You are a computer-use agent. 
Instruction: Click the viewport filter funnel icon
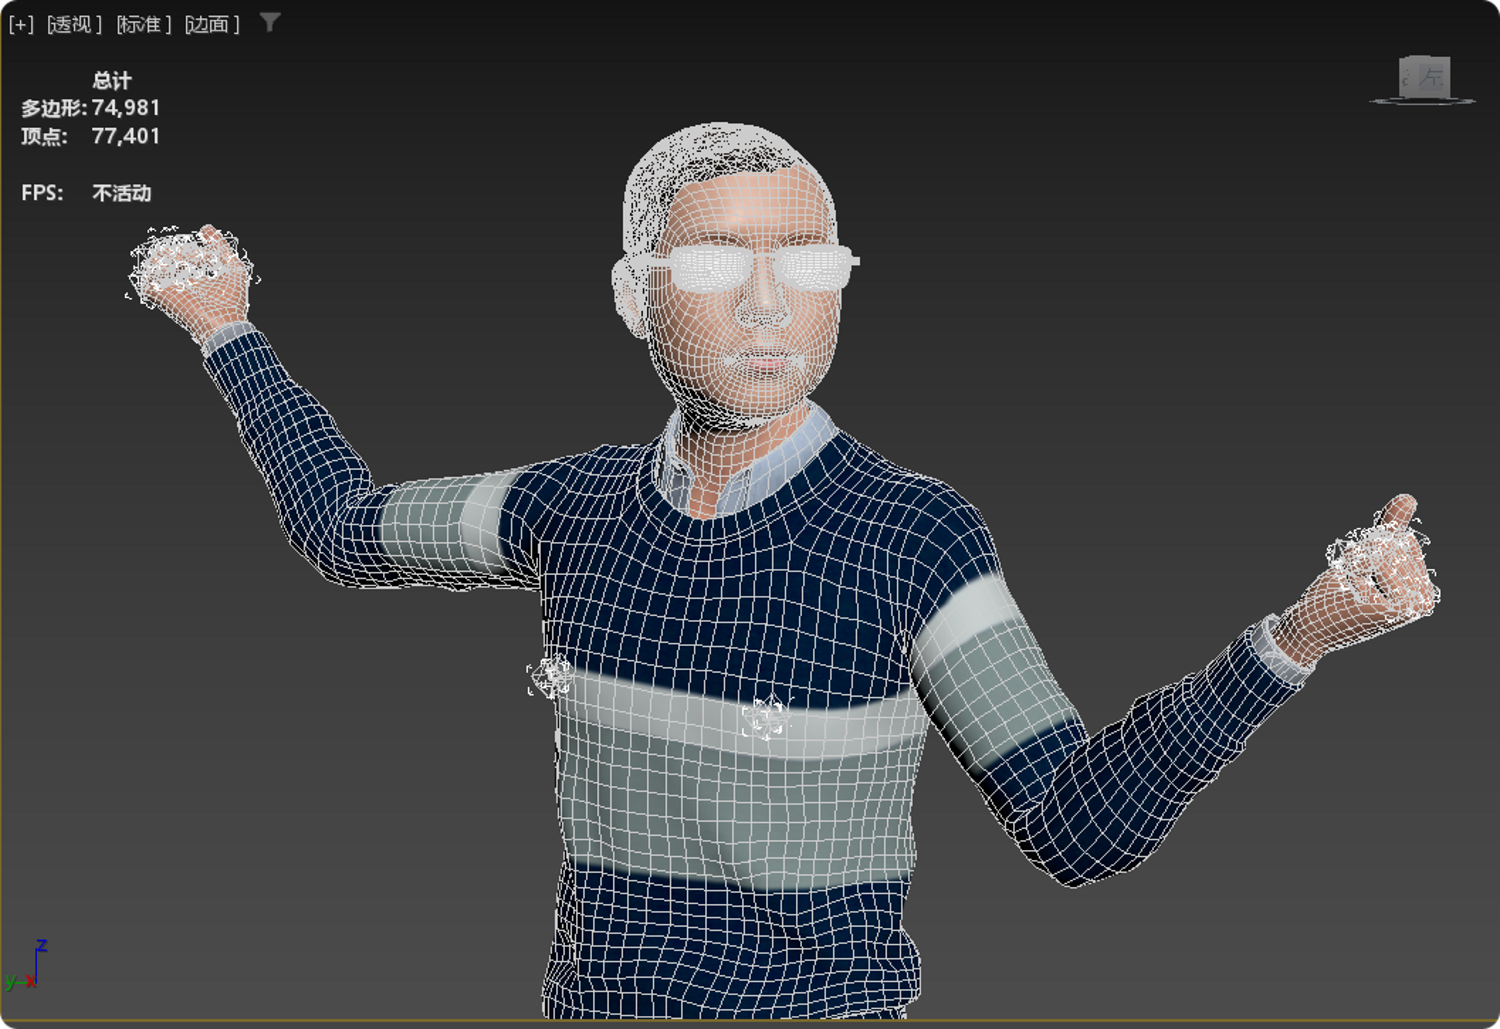point(270,22)
